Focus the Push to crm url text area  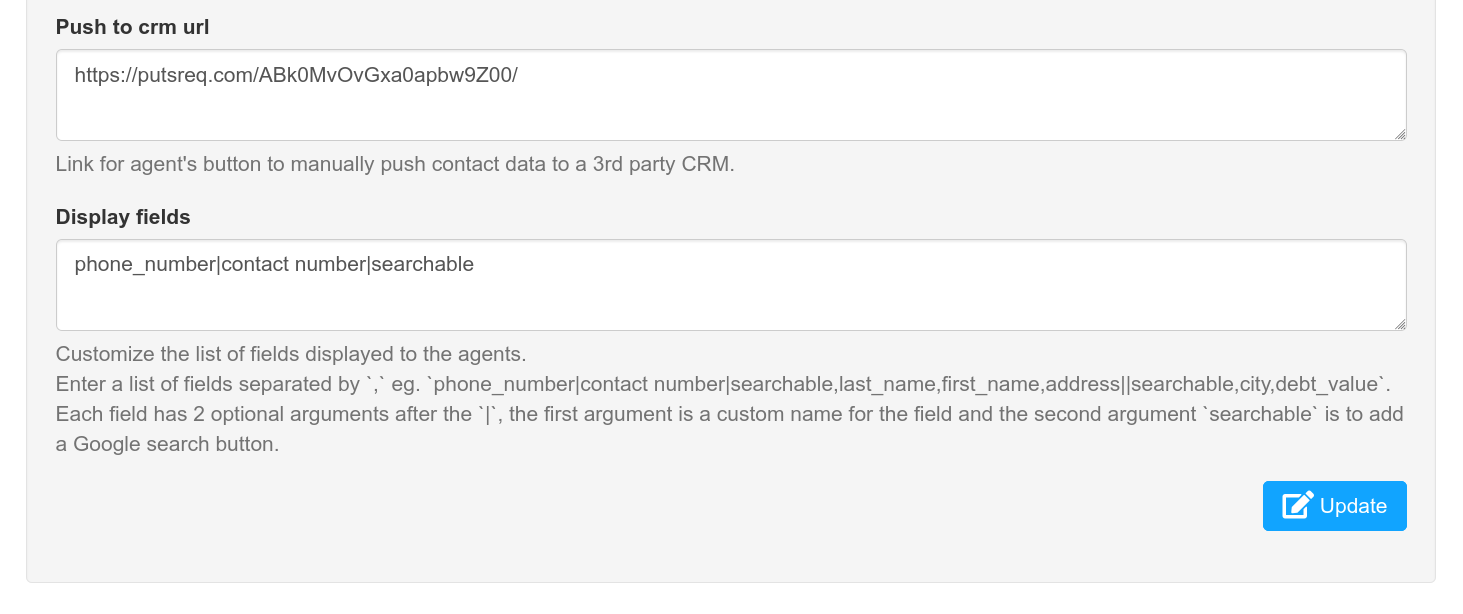point(731,95)
